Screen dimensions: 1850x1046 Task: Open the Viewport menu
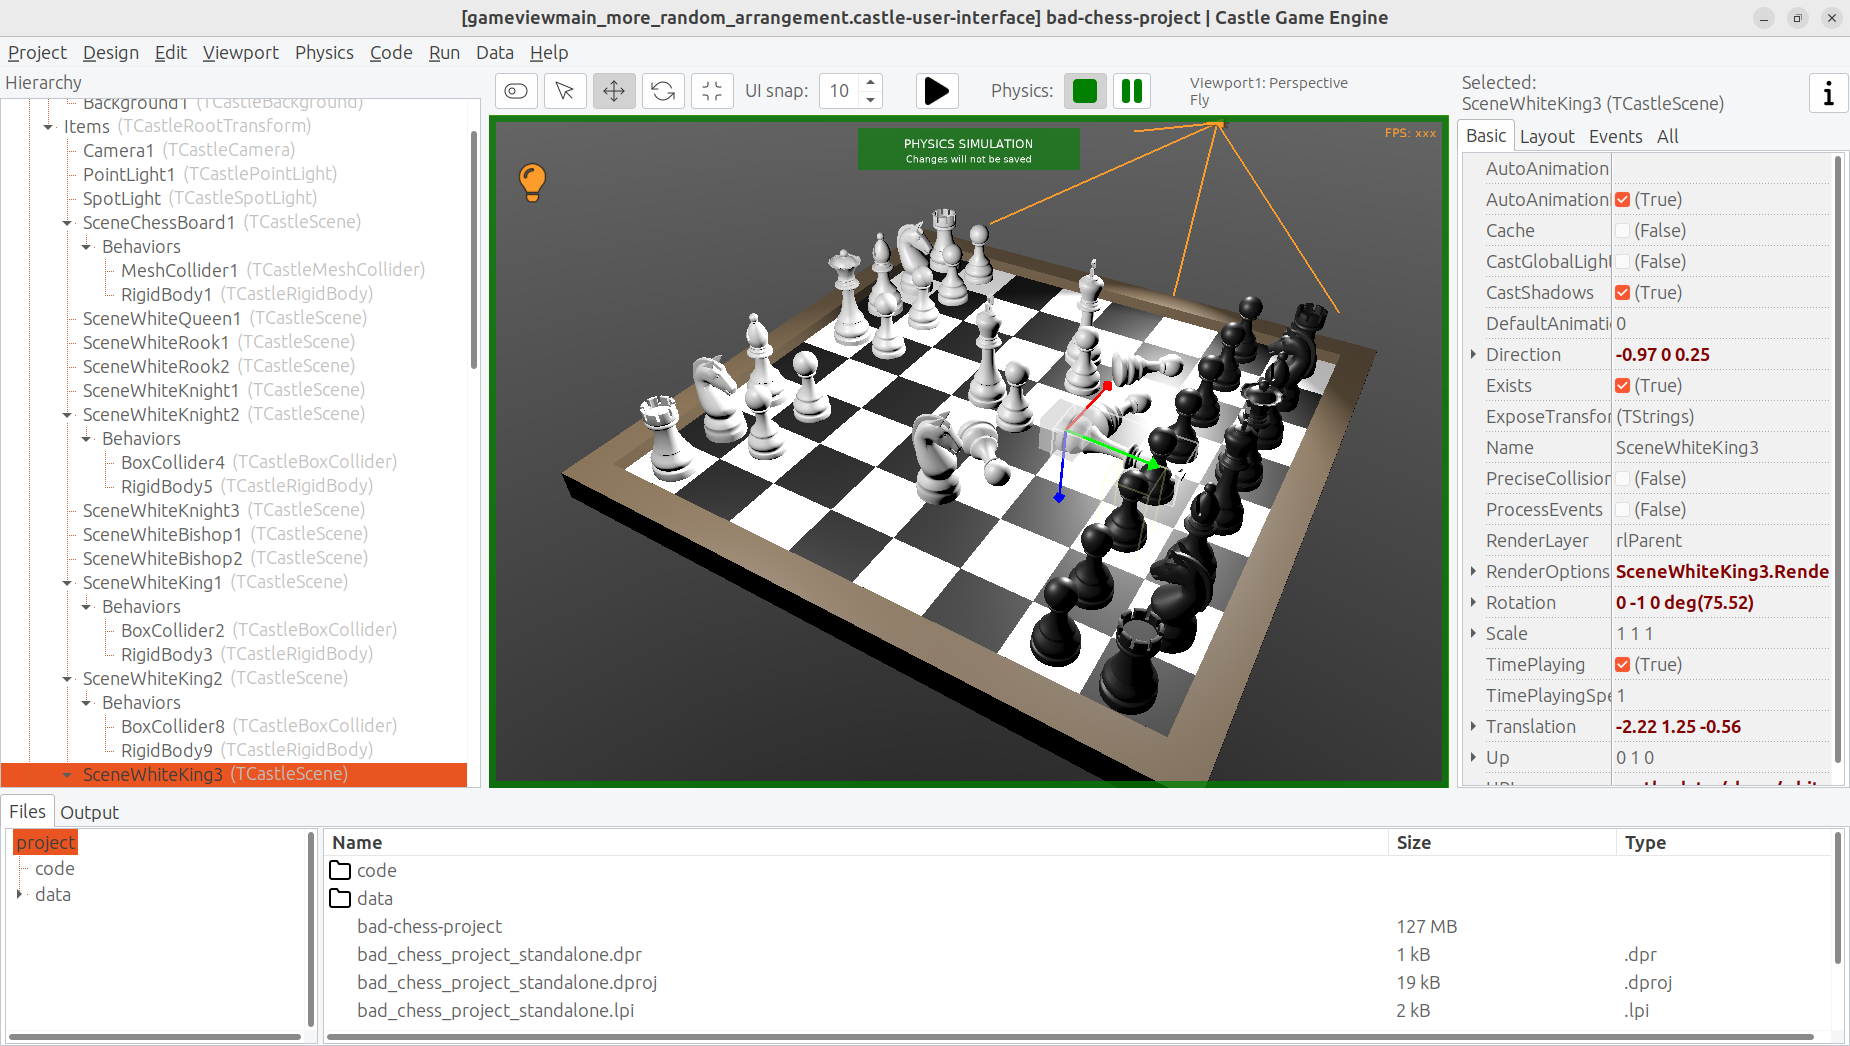click(241, 53)
